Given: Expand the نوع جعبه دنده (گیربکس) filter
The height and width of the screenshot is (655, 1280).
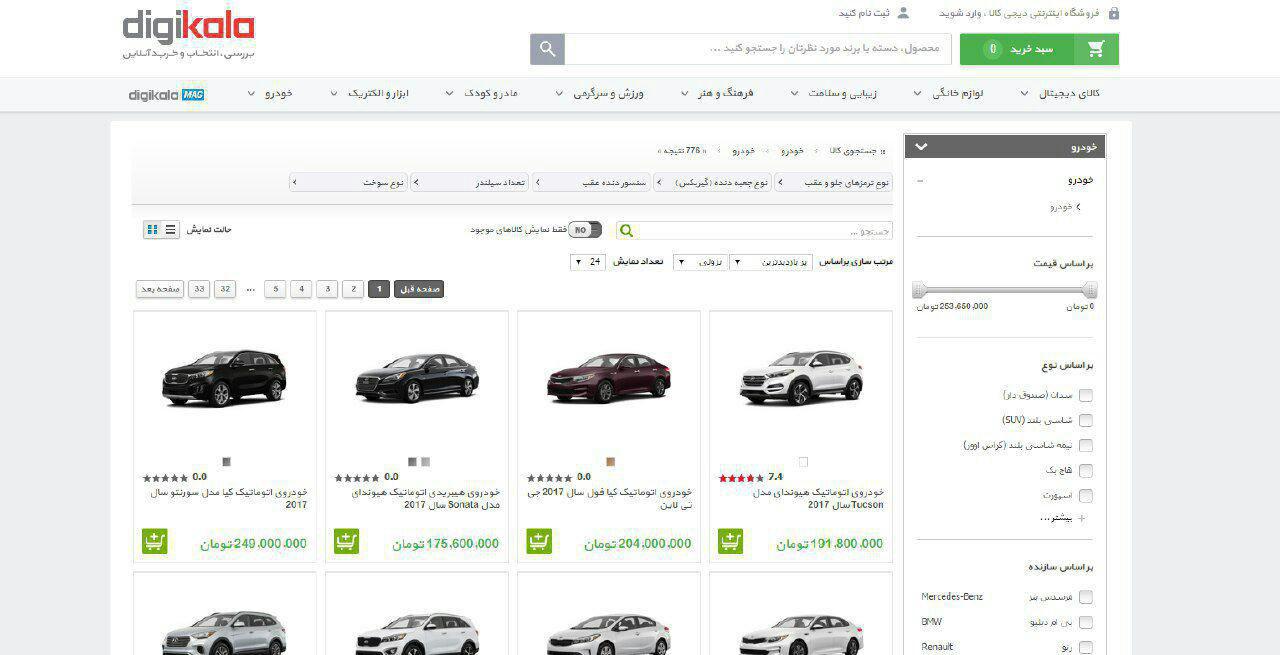Looking at the screenshot, I should coord(712,182).
